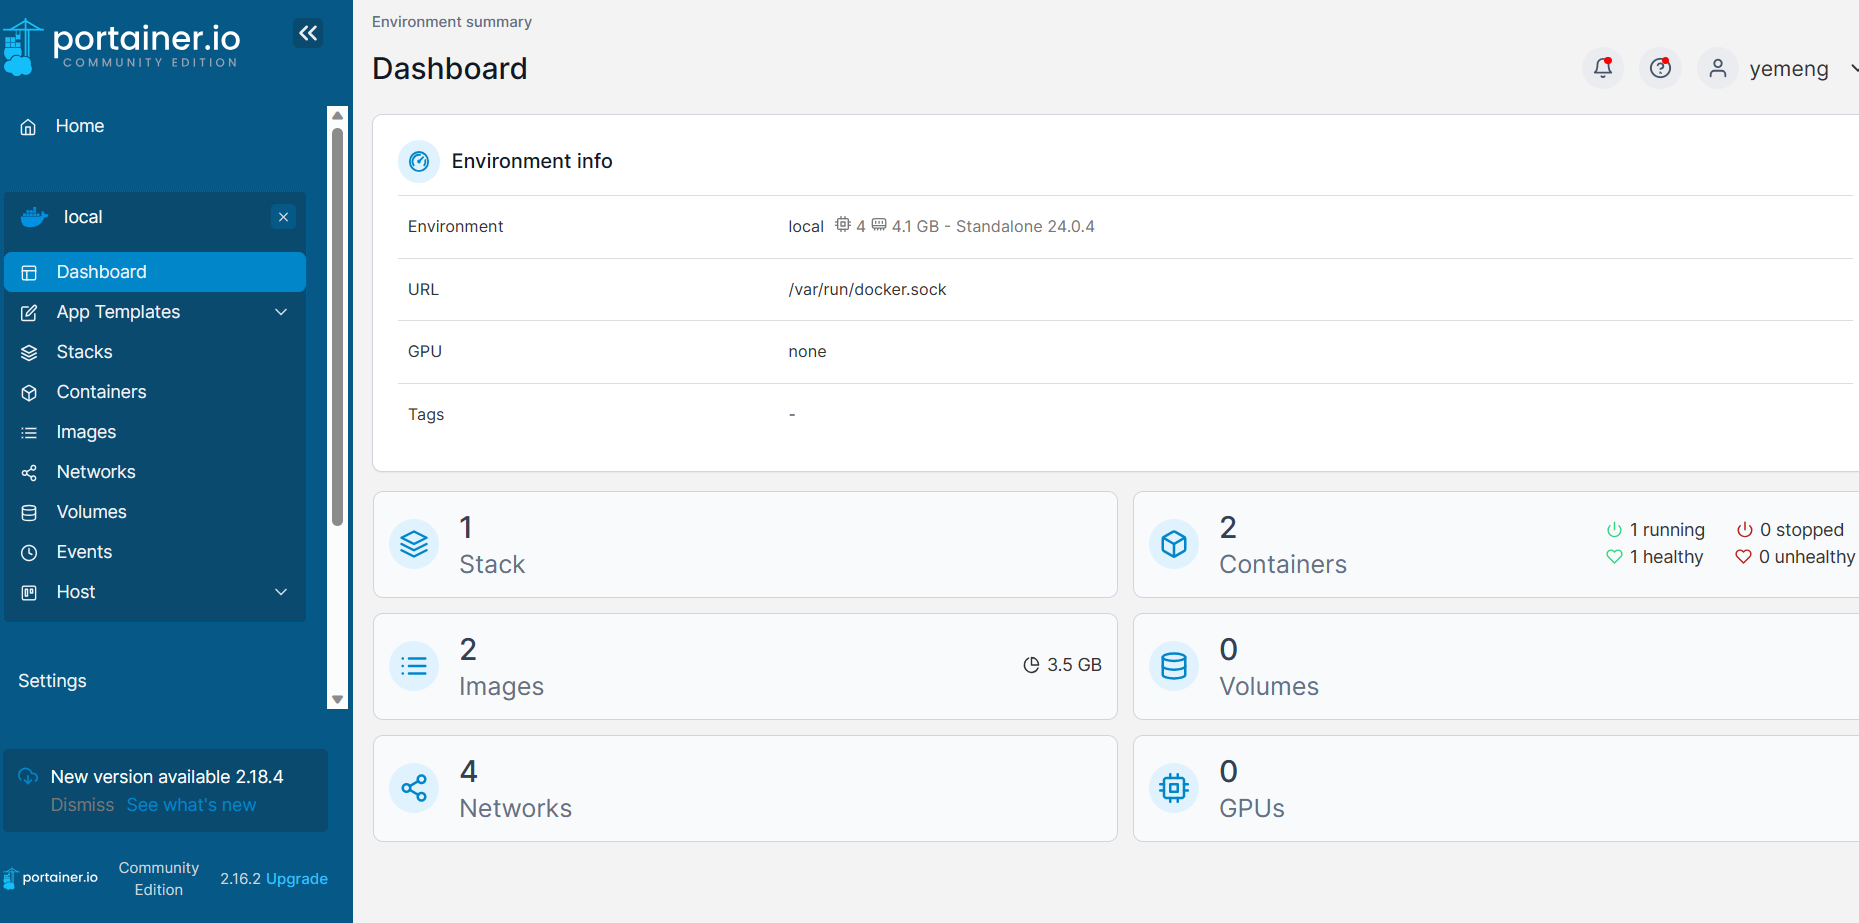
Task: Click the user avatar icon
Action: pos(1717,68)
